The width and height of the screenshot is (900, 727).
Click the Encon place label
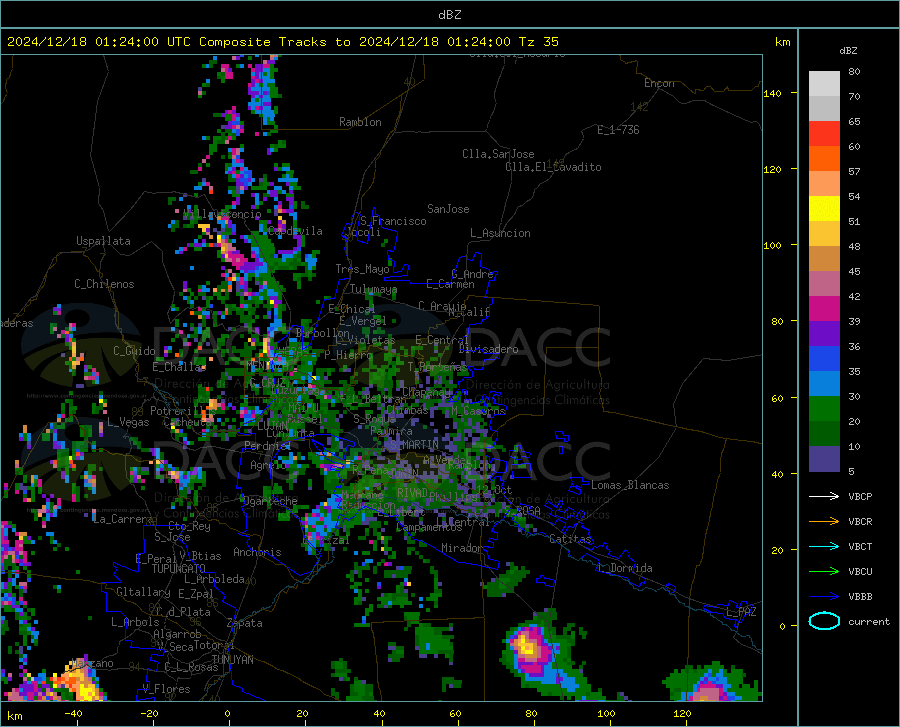pyautogui.click(x=659, y=83)
